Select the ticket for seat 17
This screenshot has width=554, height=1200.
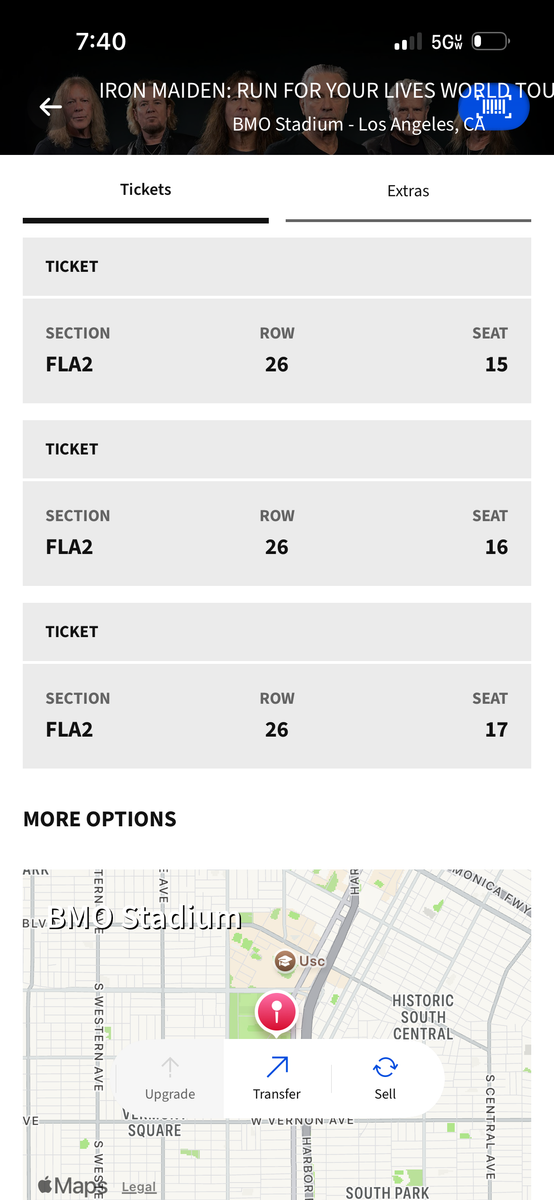point(277,686)
